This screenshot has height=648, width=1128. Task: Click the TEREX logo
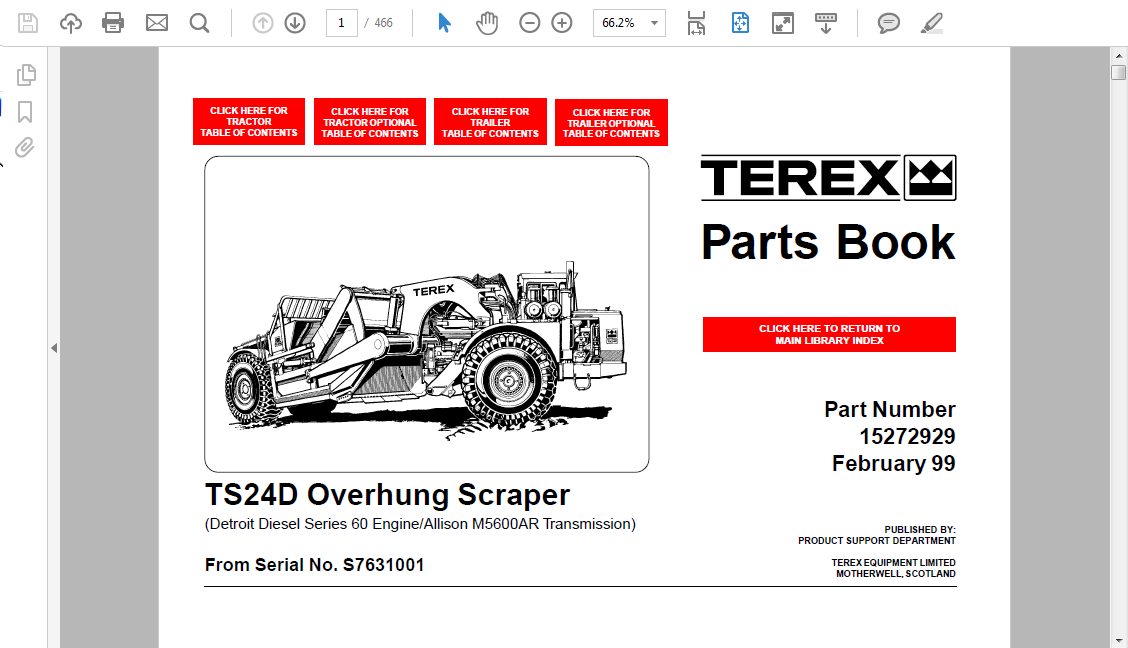(829, 178)
